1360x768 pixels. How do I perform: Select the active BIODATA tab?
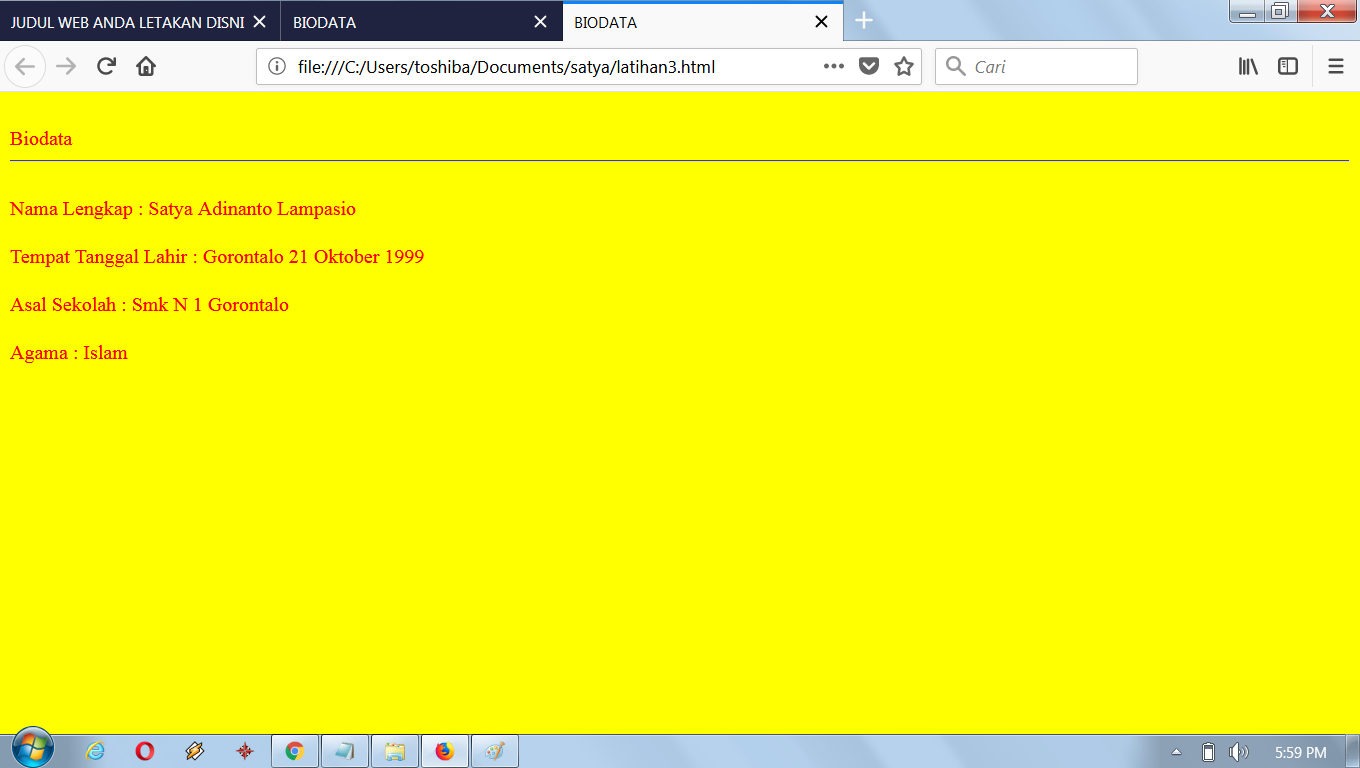pyautogui.click(x=703, y=22)
